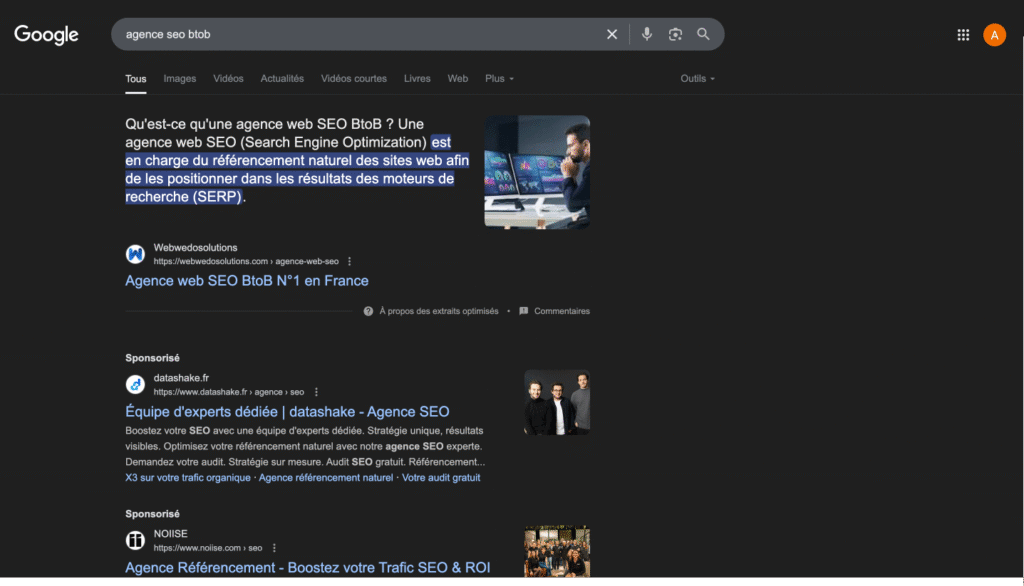Click Commentaires feedback link
Image resolution: width=1024 pixels, height=586 pixels.
coord(554,311)
